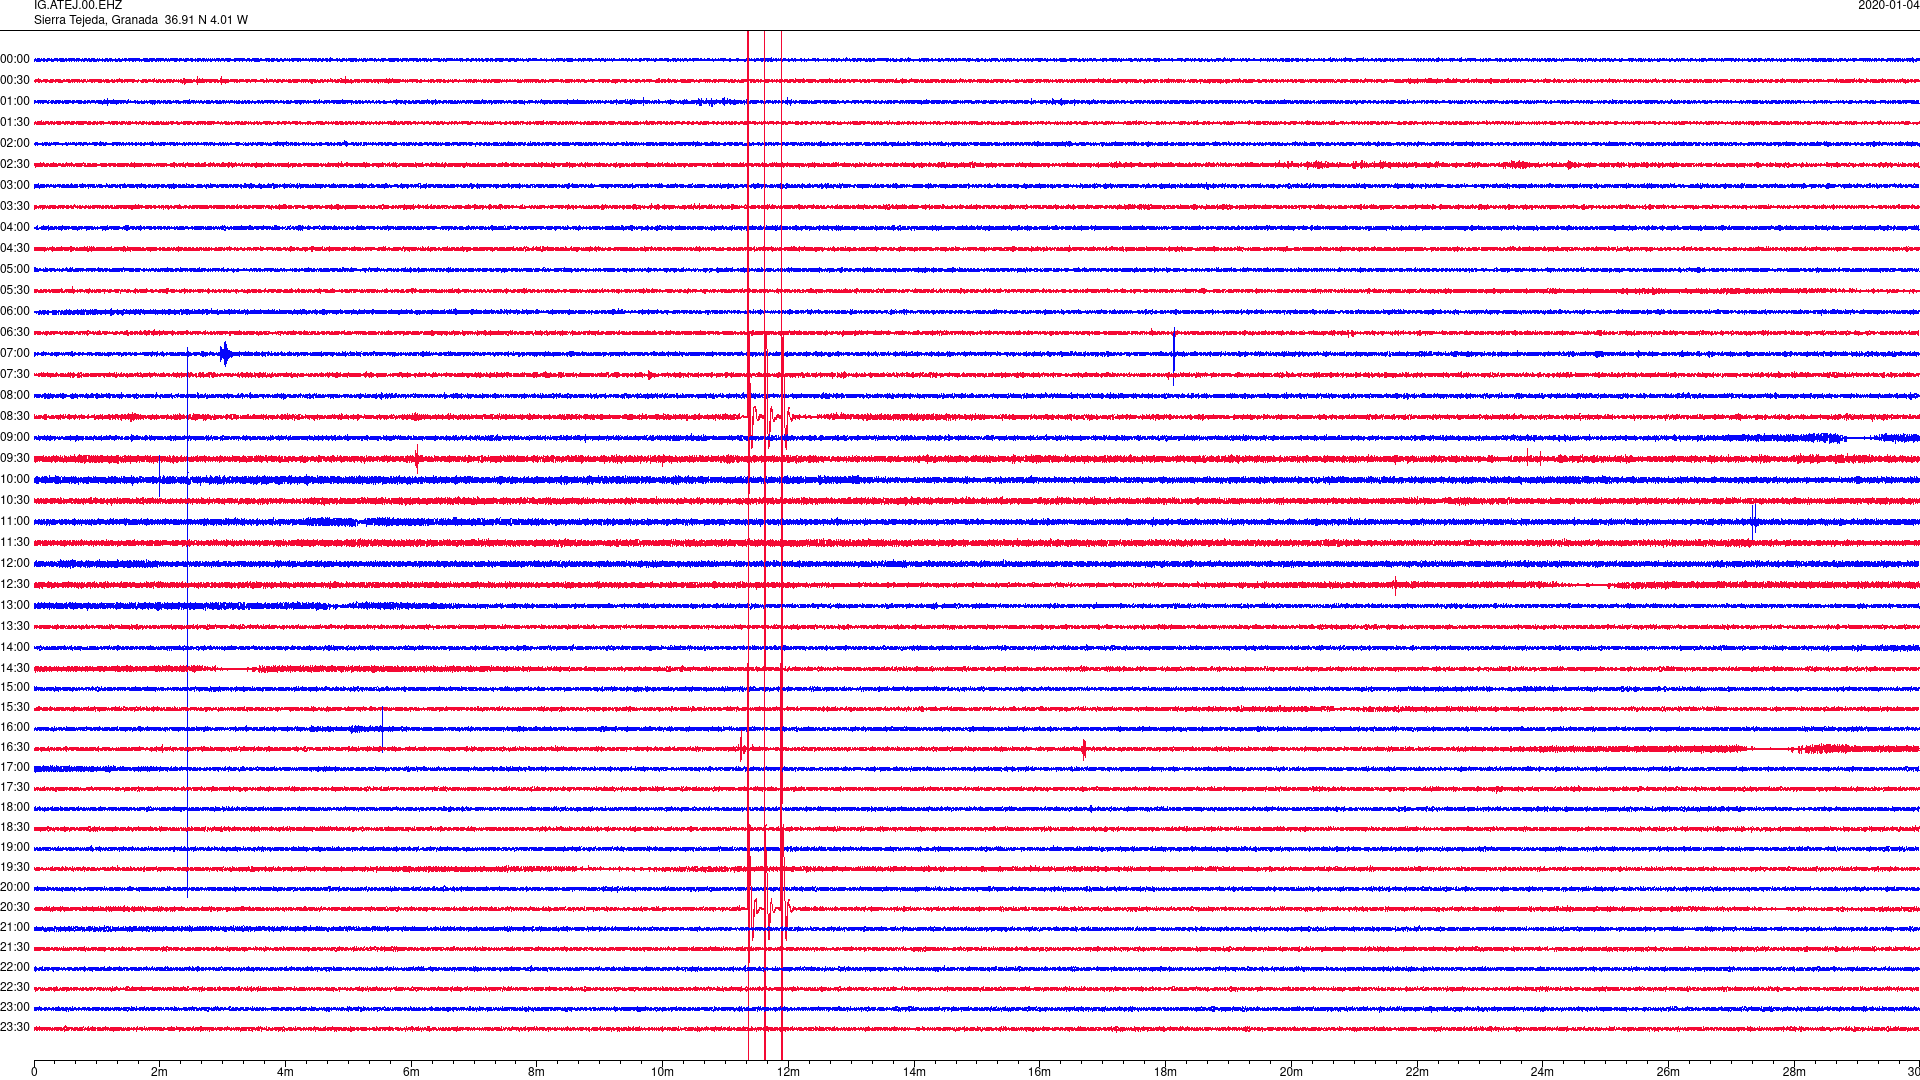Select the 14:30 trace time label
This screenshot has width=1920, height=1080.
(15, 668)
